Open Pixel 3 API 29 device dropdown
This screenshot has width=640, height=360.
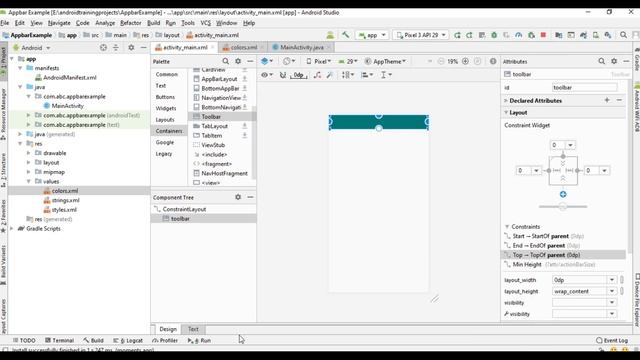[421, 35]
